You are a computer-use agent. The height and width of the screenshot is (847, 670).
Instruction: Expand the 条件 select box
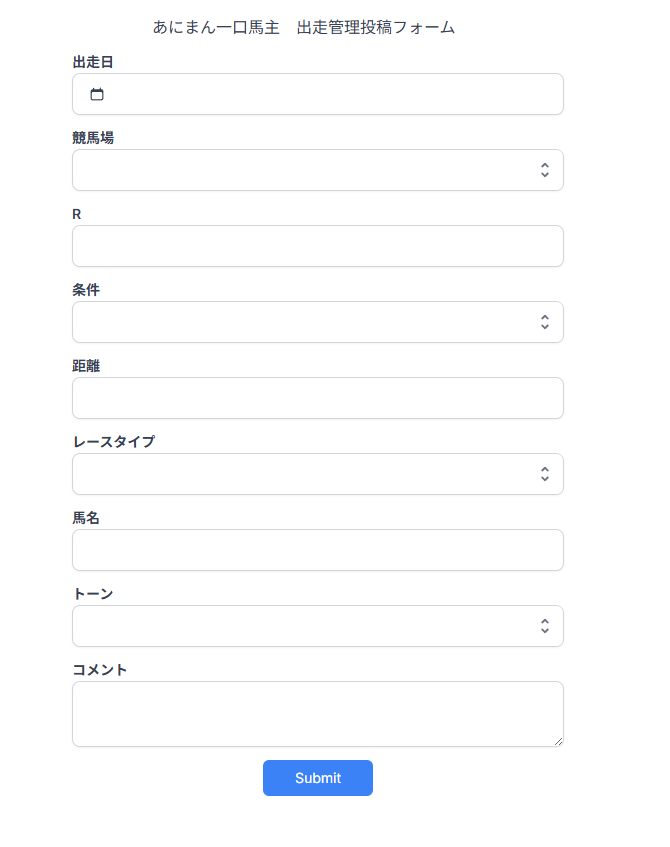click(300, 322)
